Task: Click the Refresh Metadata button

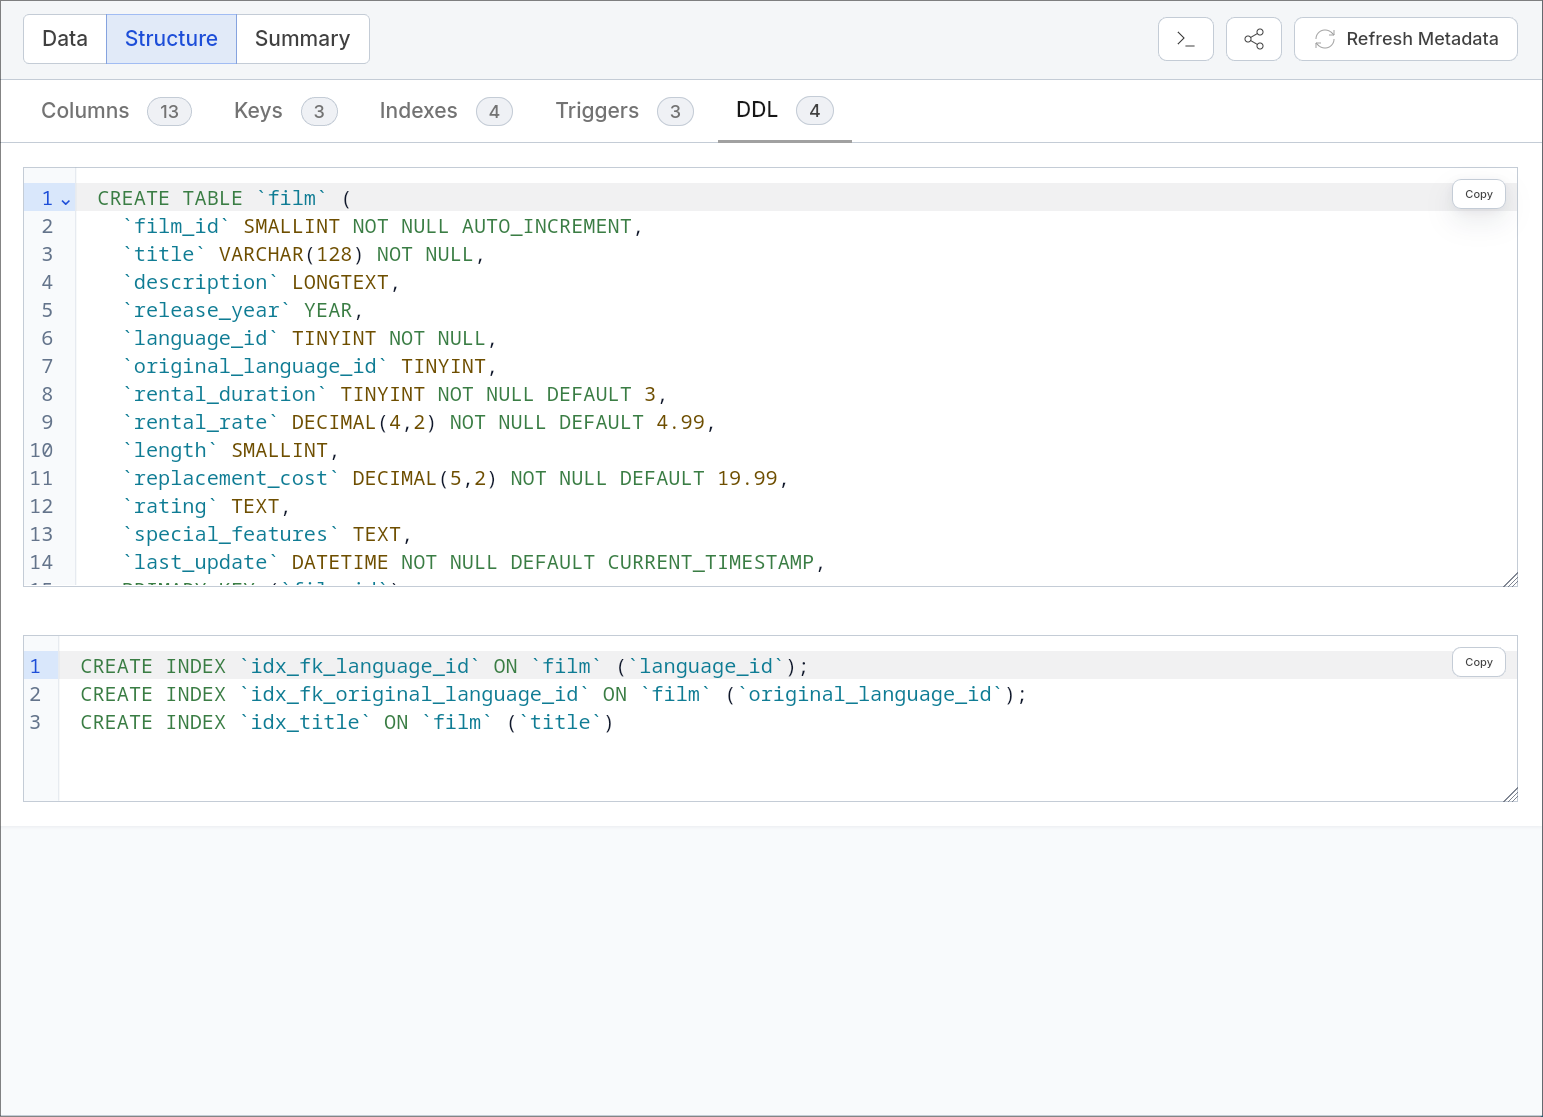Action: 1405,39
